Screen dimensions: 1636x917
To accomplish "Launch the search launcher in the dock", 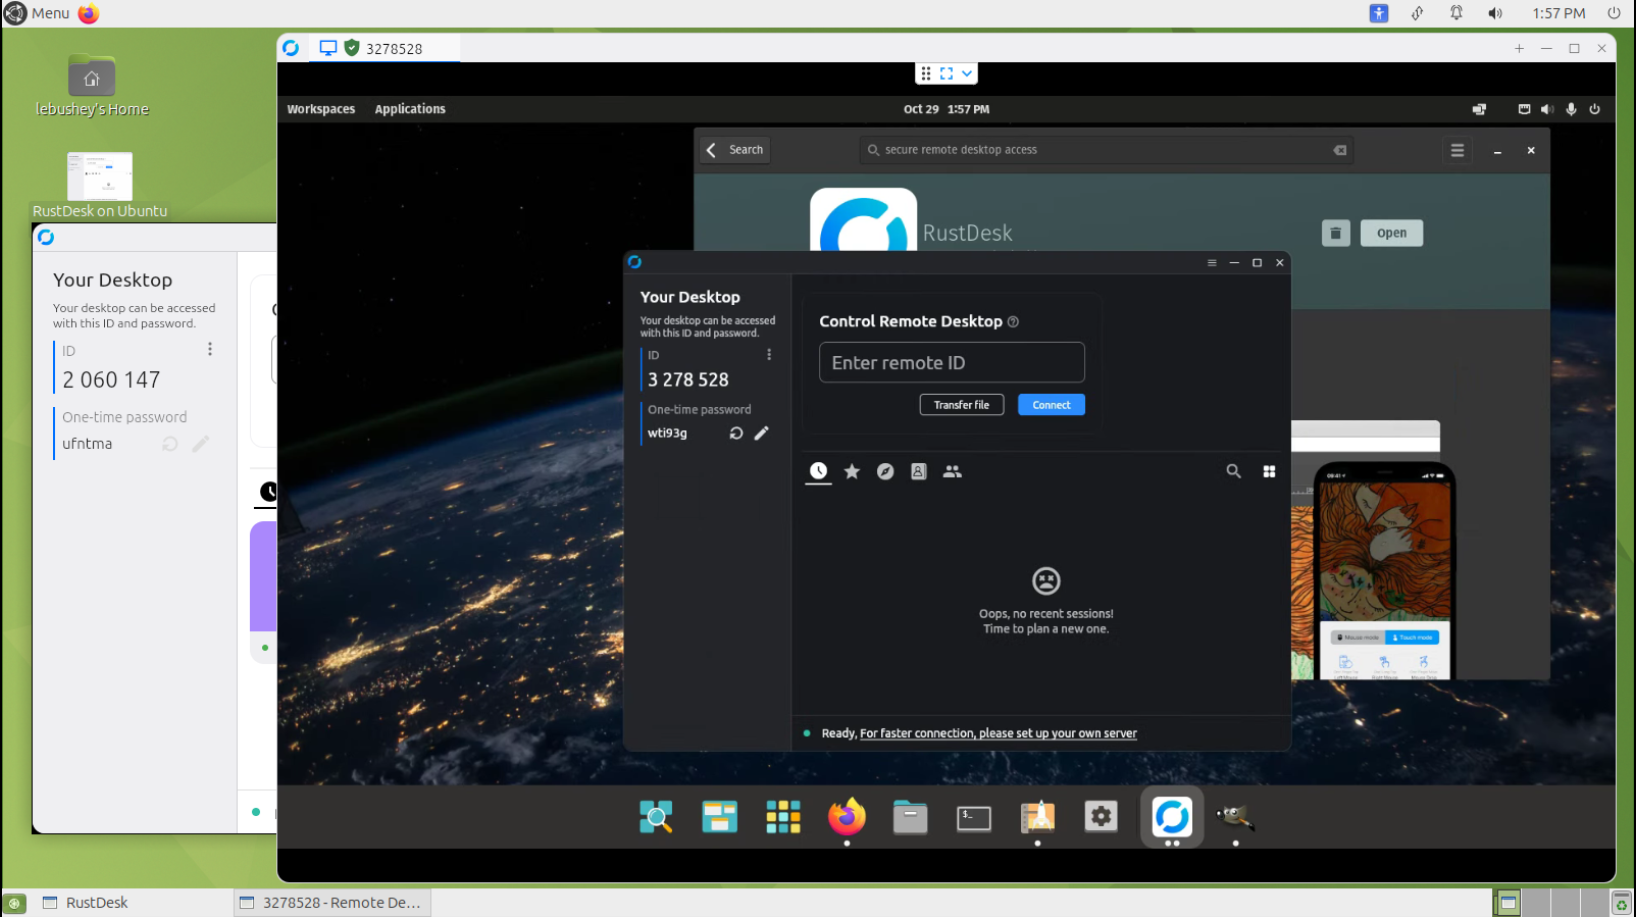I will (x=656, y=817).
